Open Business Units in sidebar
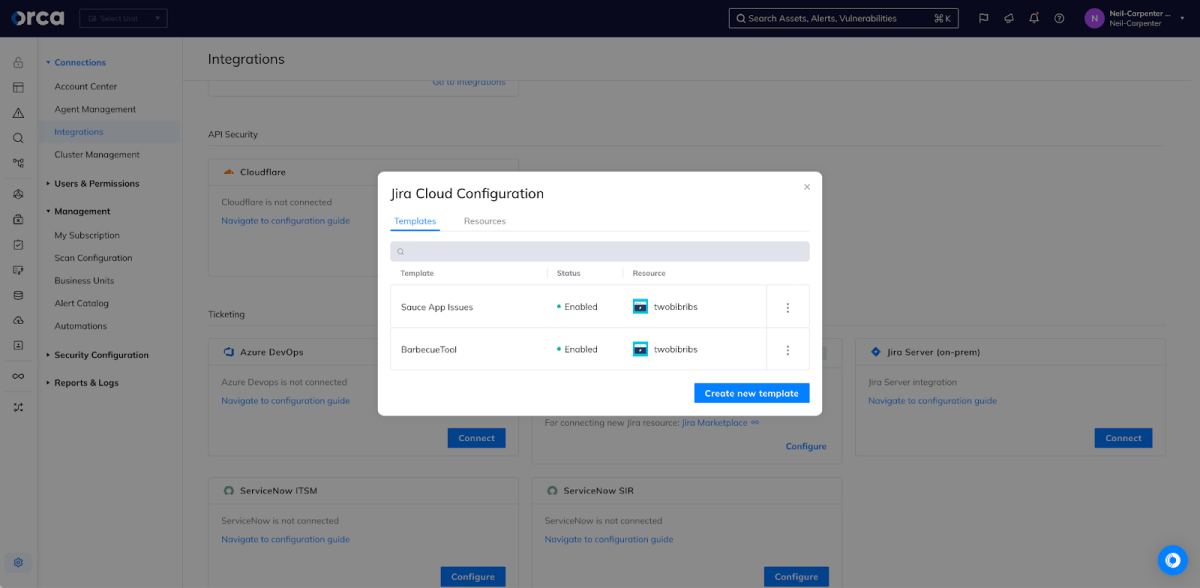Screen dimensions: 1200x588 pyautogui.click(x=84, y=281)
